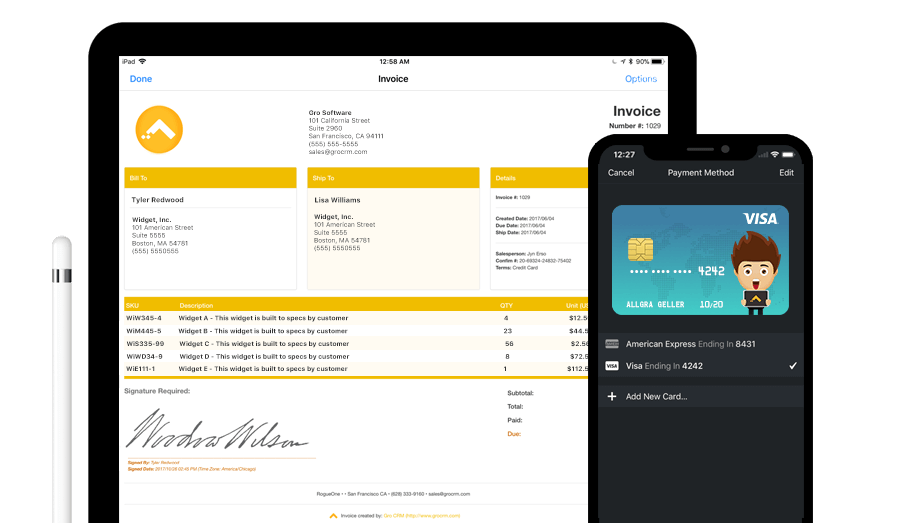Tap the gold chip on the Visa card
Screen dimensions: 900x523
tap(640, 249)
